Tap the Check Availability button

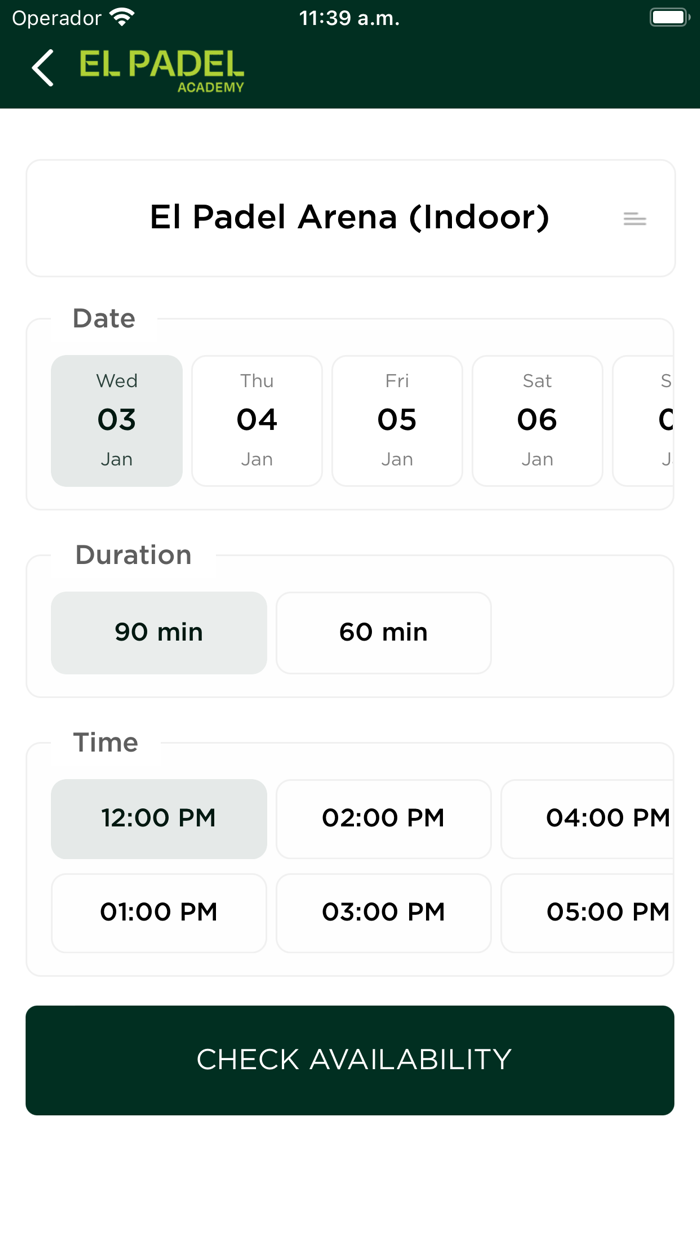click(x=350, y=1060)
